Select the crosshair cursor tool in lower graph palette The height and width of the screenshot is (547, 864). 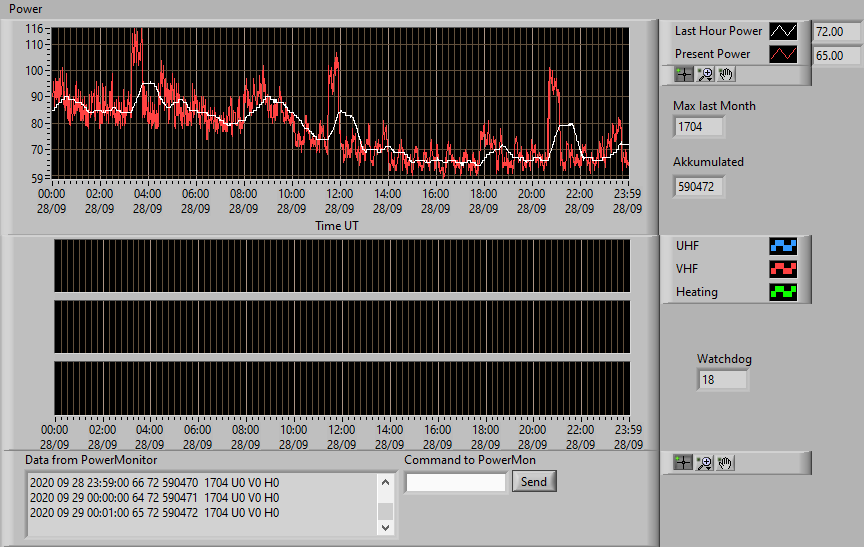[683, 463]
